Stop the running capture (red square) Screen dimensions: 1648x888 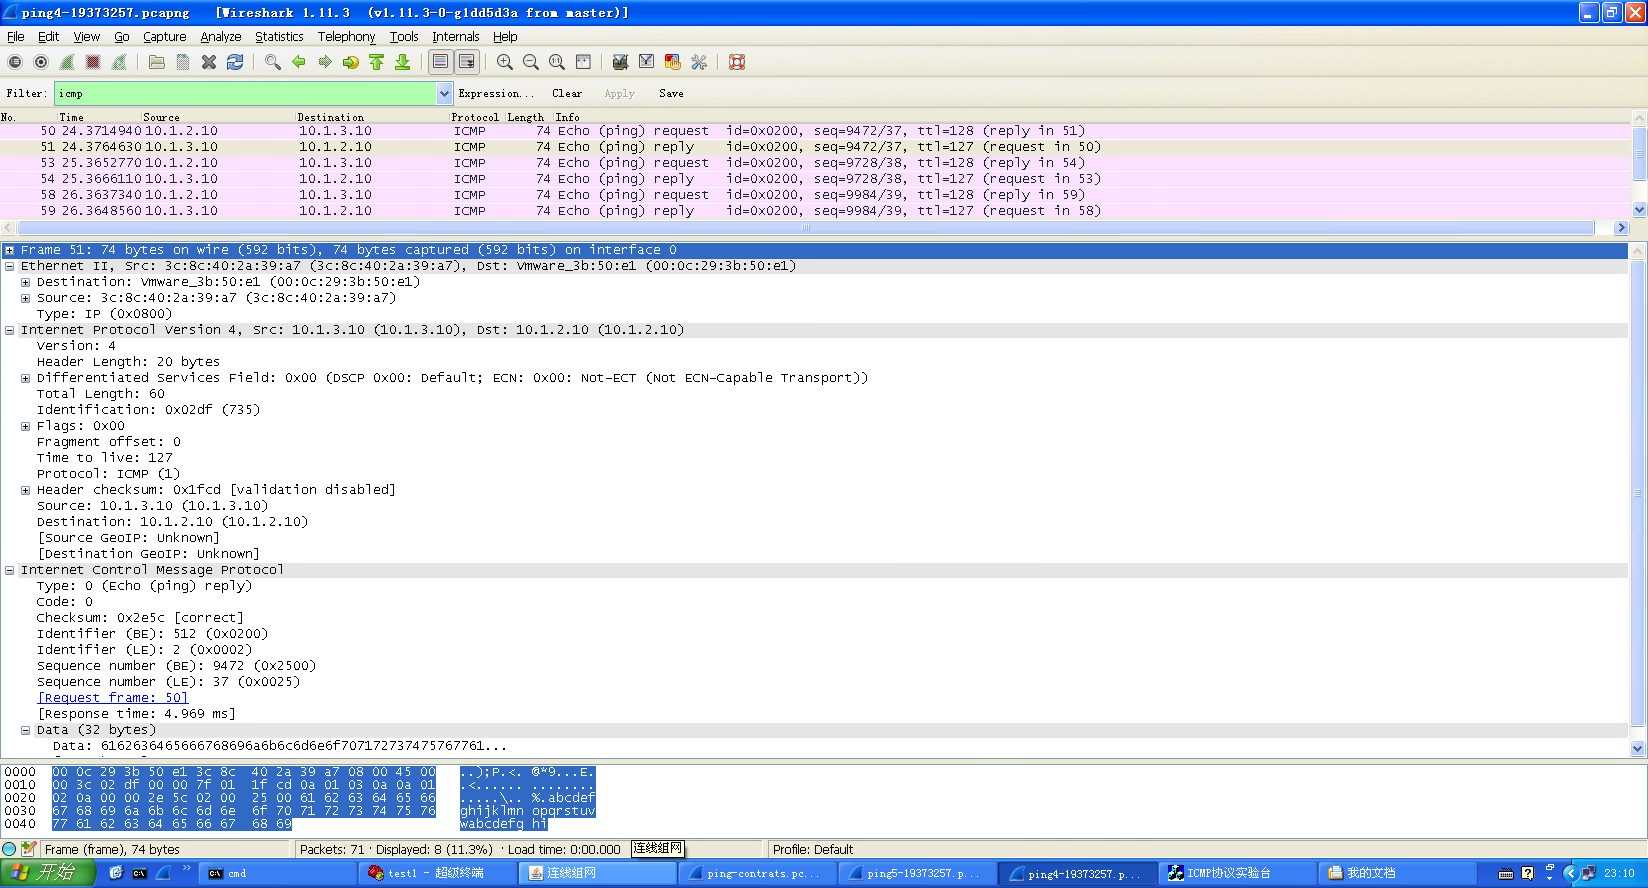point(93,62)
